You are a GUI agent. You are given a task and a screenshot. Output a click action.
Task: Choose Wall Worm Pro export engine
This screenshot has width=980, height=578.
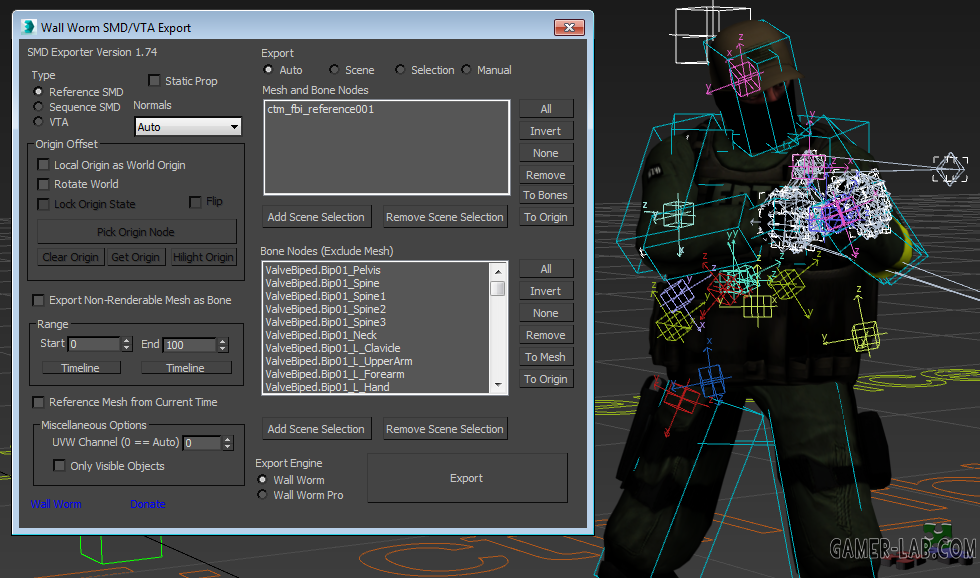point(262,495)
